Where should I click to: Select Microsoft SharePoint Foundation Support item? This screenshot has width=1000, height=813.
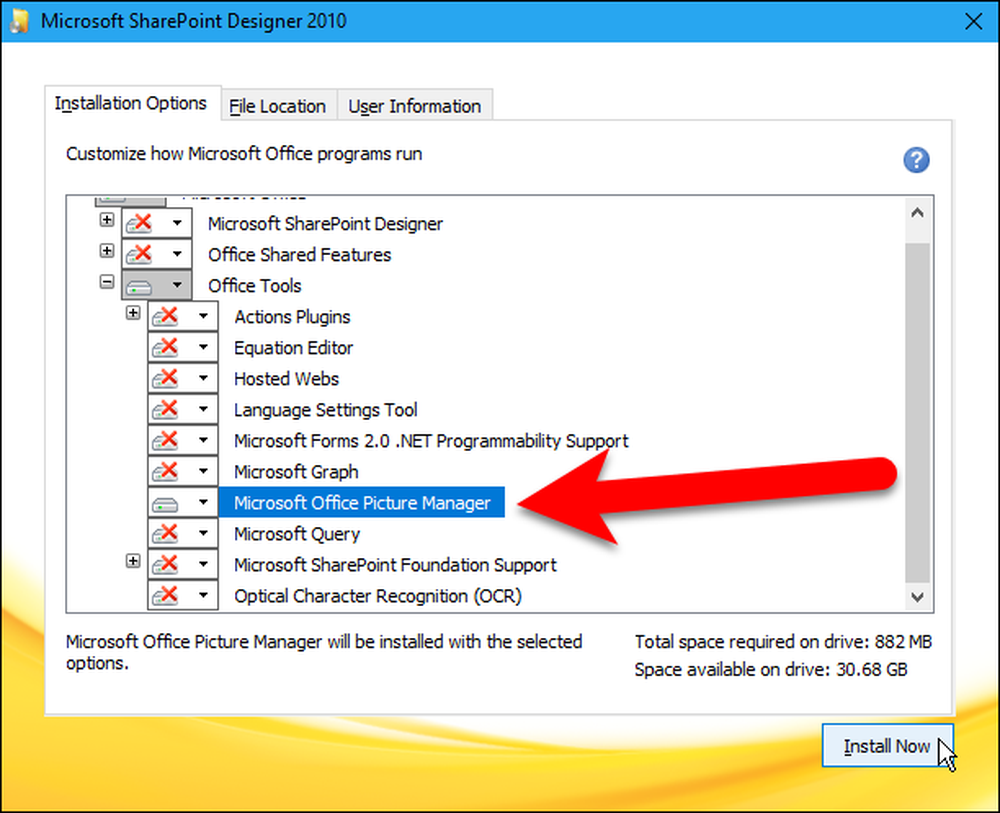[395, 565]
